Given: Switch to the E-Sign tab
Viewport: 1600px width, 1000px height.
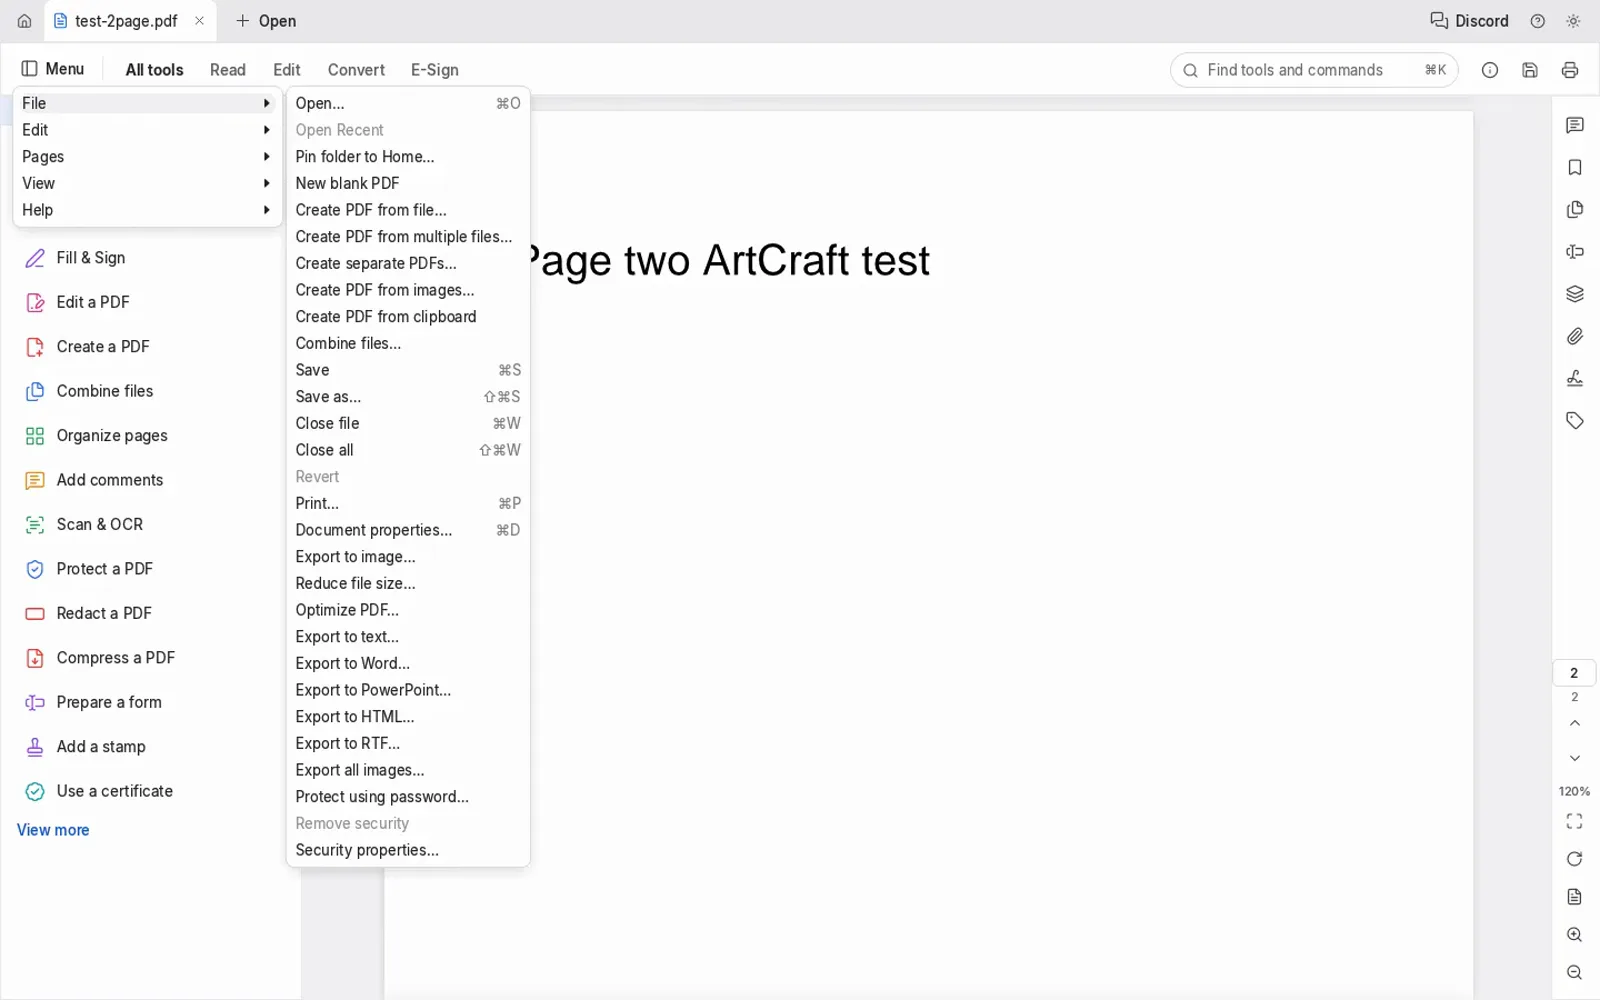Looking at the screenshot, I should coord(435,70).
